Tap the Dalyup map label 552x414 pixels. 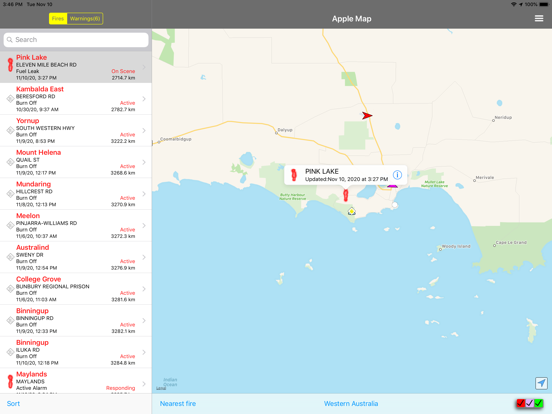point(285,130)
